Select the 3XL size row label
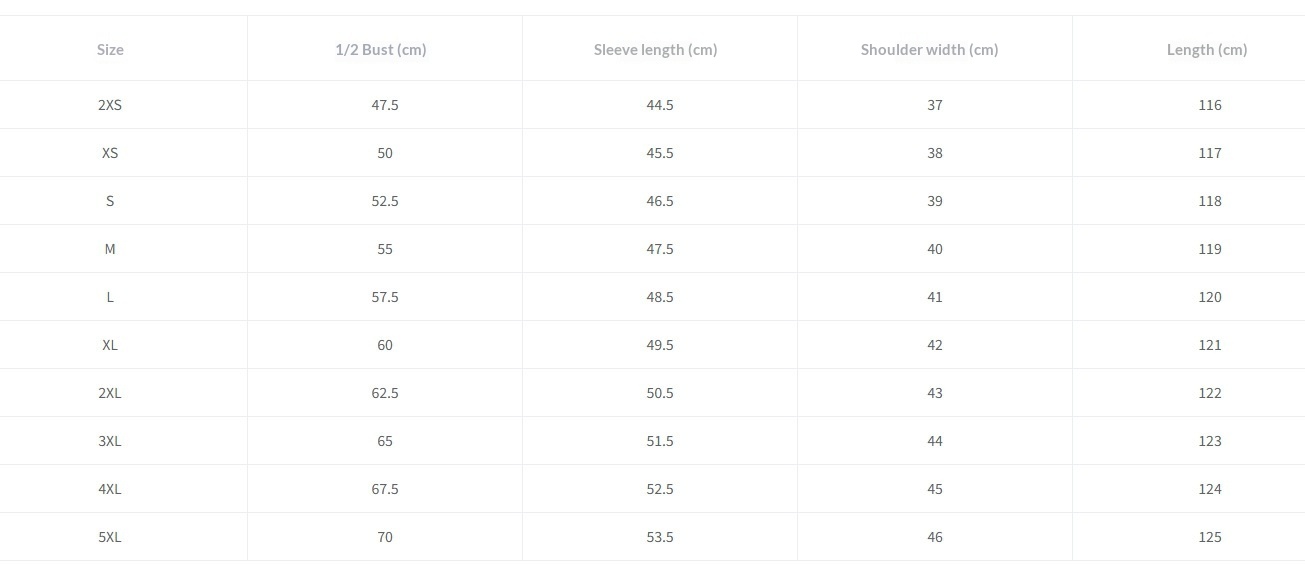This screenshot has width=1305, height=569. 110,441
